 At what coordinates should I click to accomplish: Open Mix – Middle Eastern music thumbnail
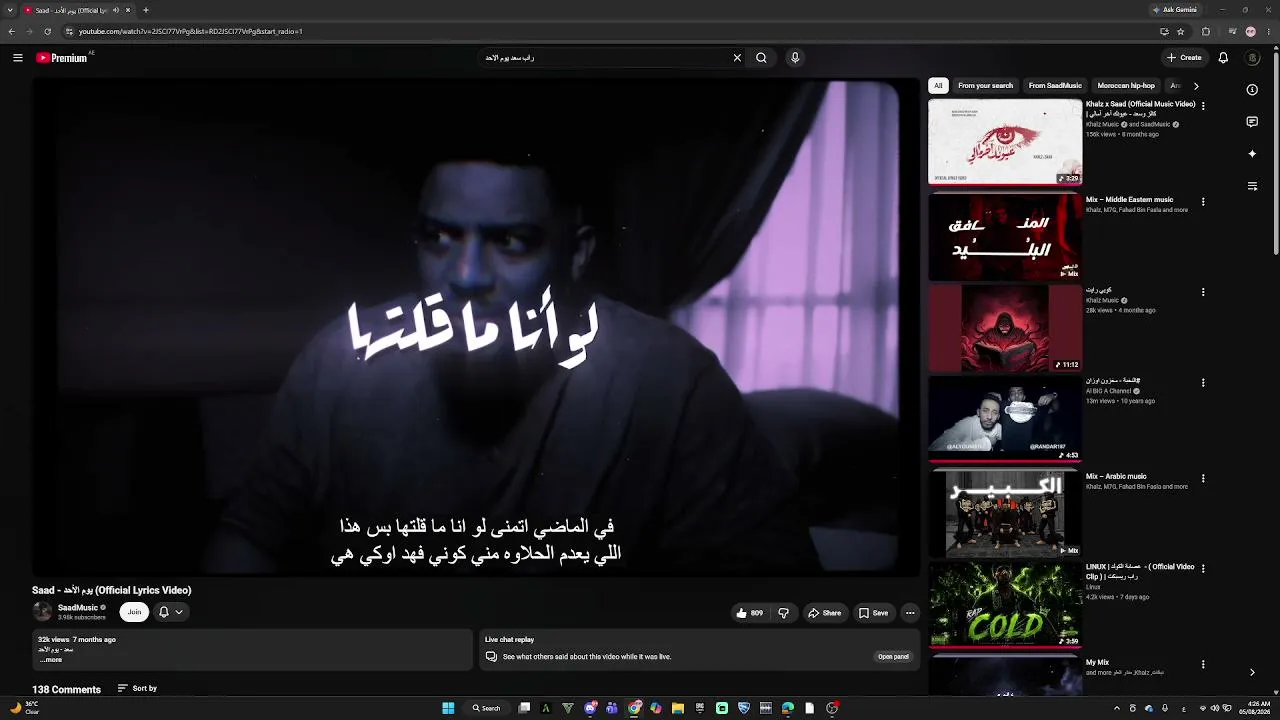click(x=1005, y=236)
